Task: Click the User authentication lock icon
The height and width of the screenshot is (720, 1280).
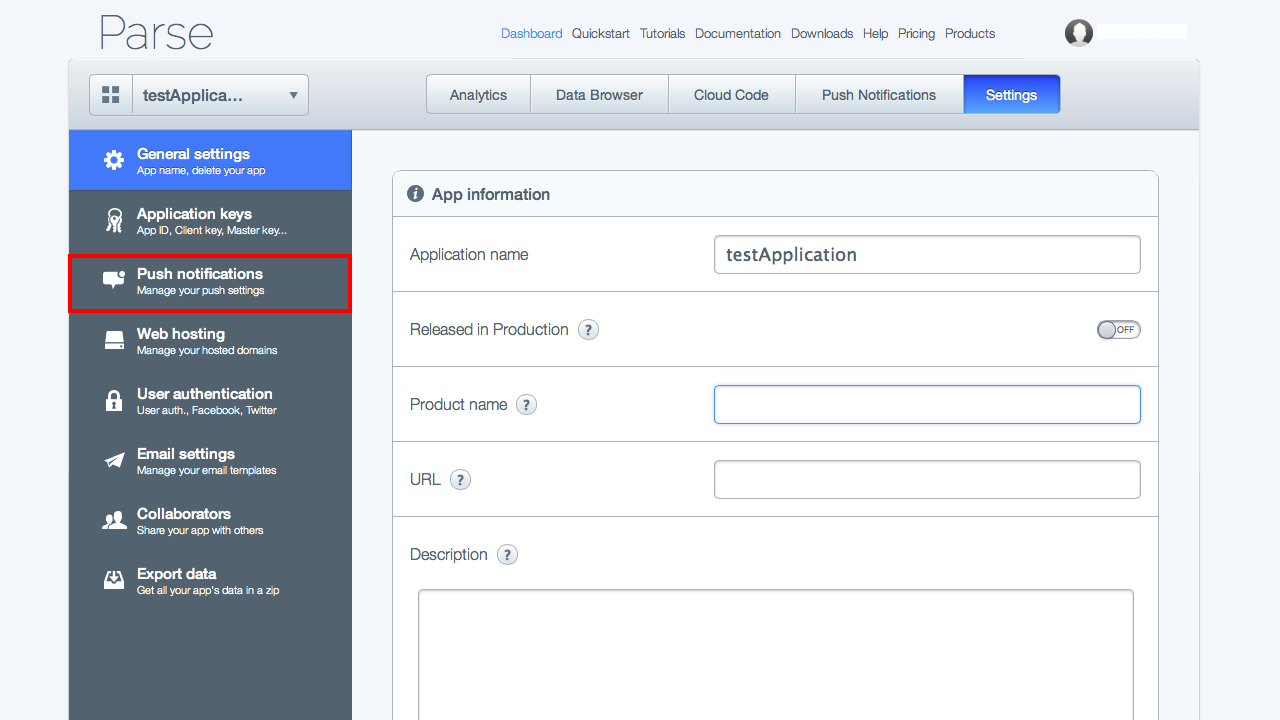Action: click(114, 400)
